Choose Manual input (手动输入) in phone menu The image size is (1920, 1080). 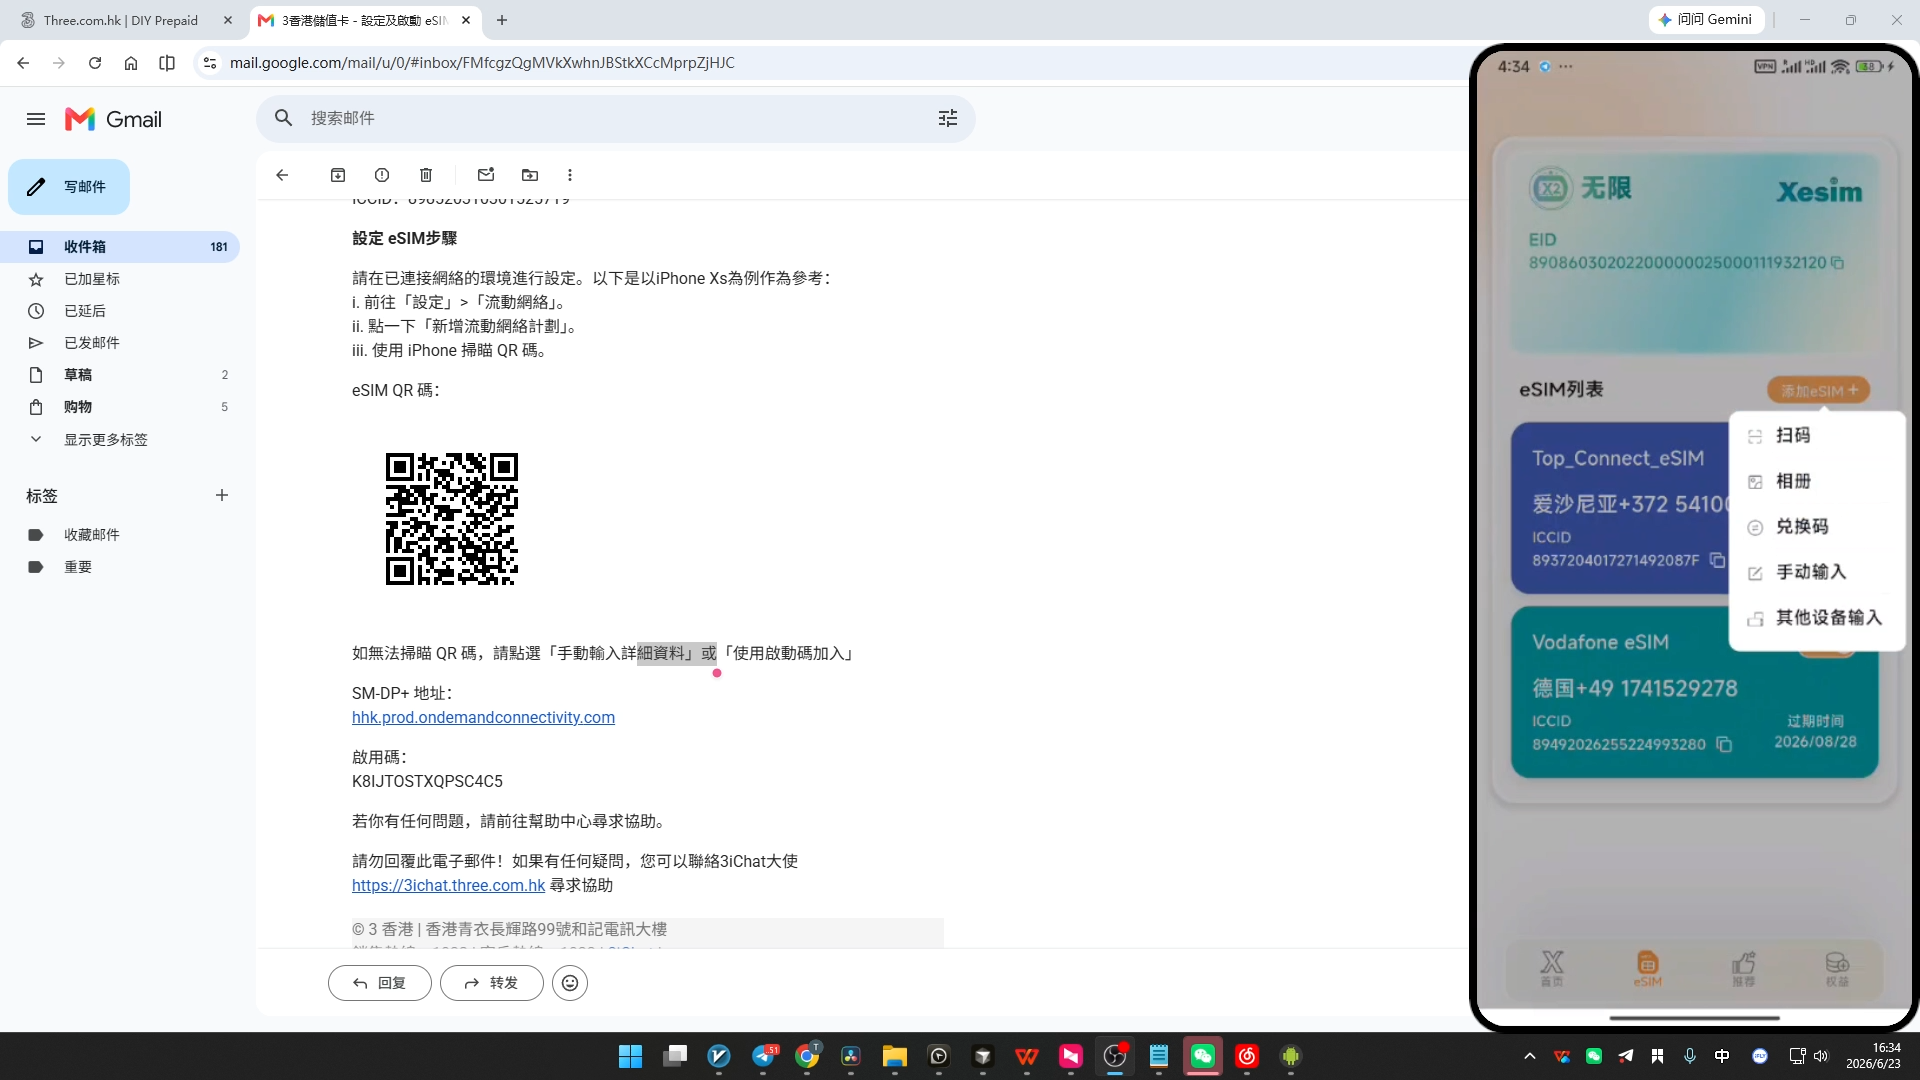click(x=1817, y=572)
